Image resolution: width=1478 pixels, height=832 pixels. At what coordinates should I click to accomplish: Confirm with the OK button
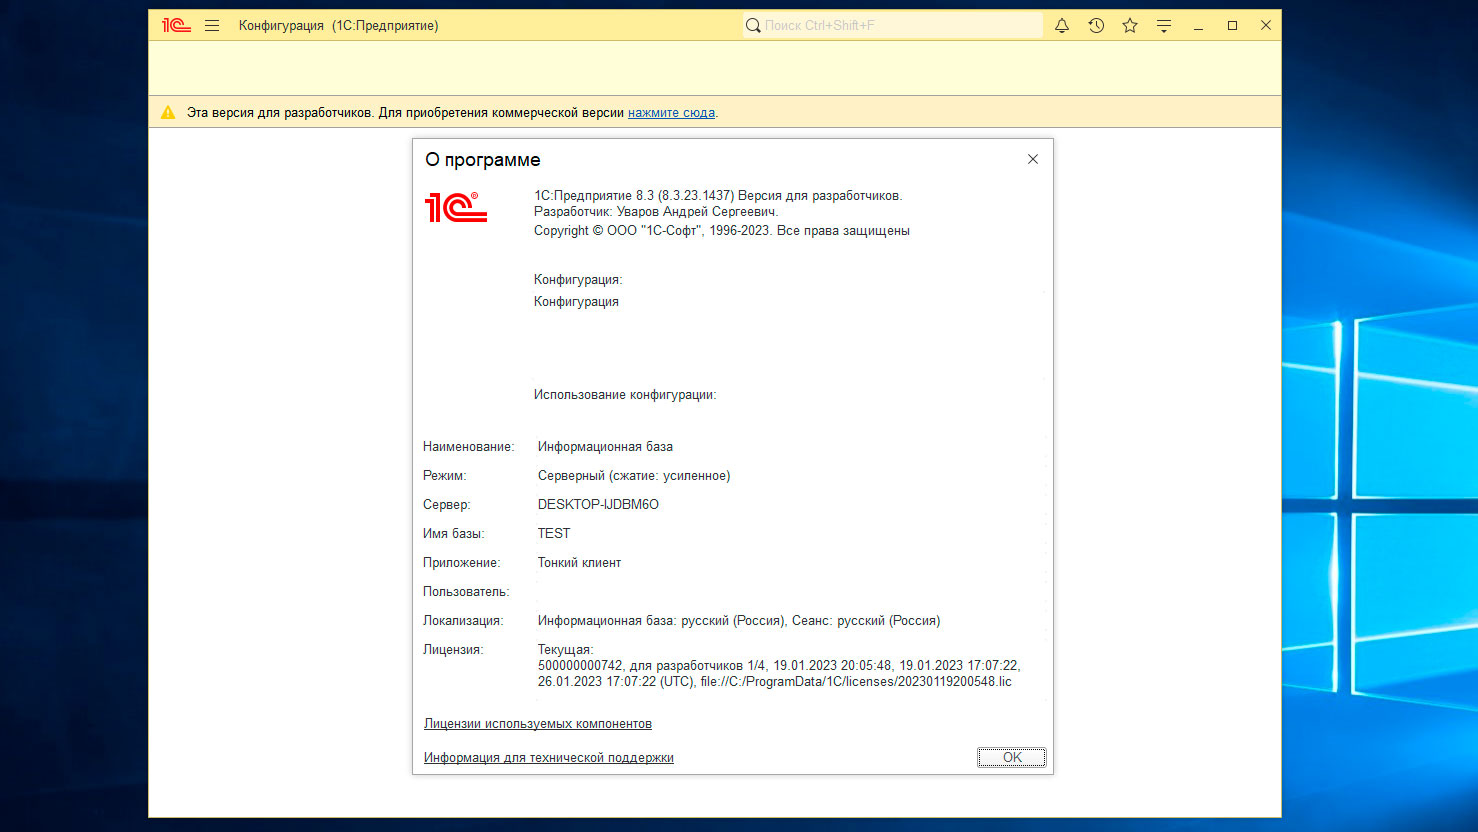point(1012,757)
